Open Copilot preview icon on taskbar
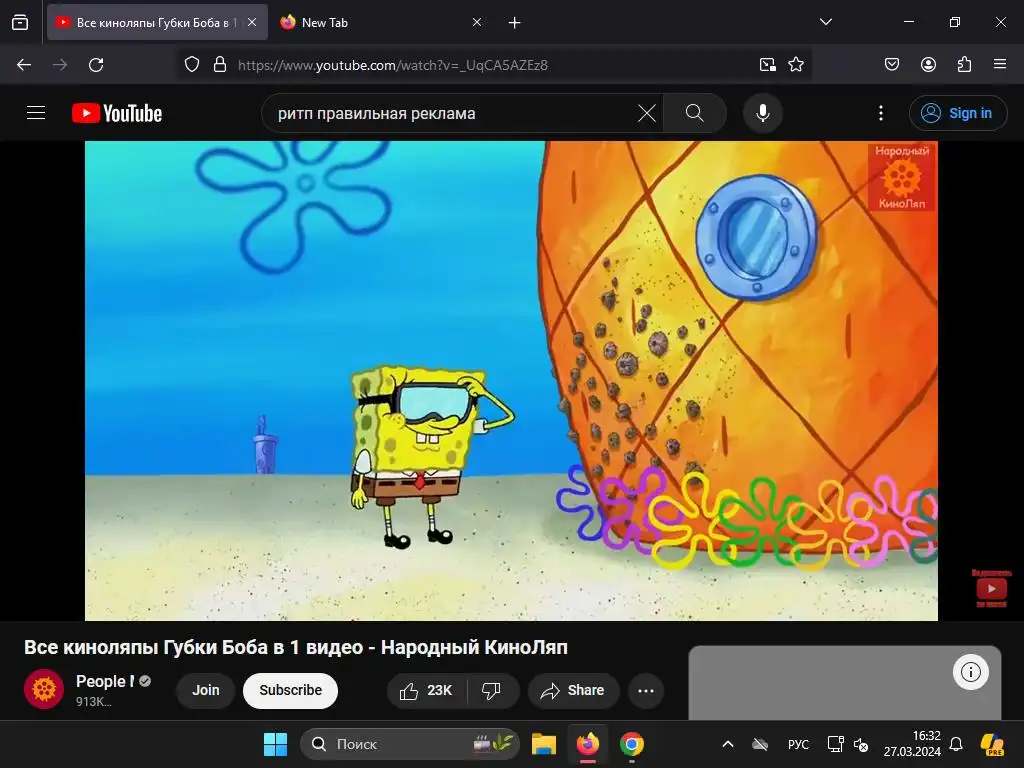 [993, 744]
